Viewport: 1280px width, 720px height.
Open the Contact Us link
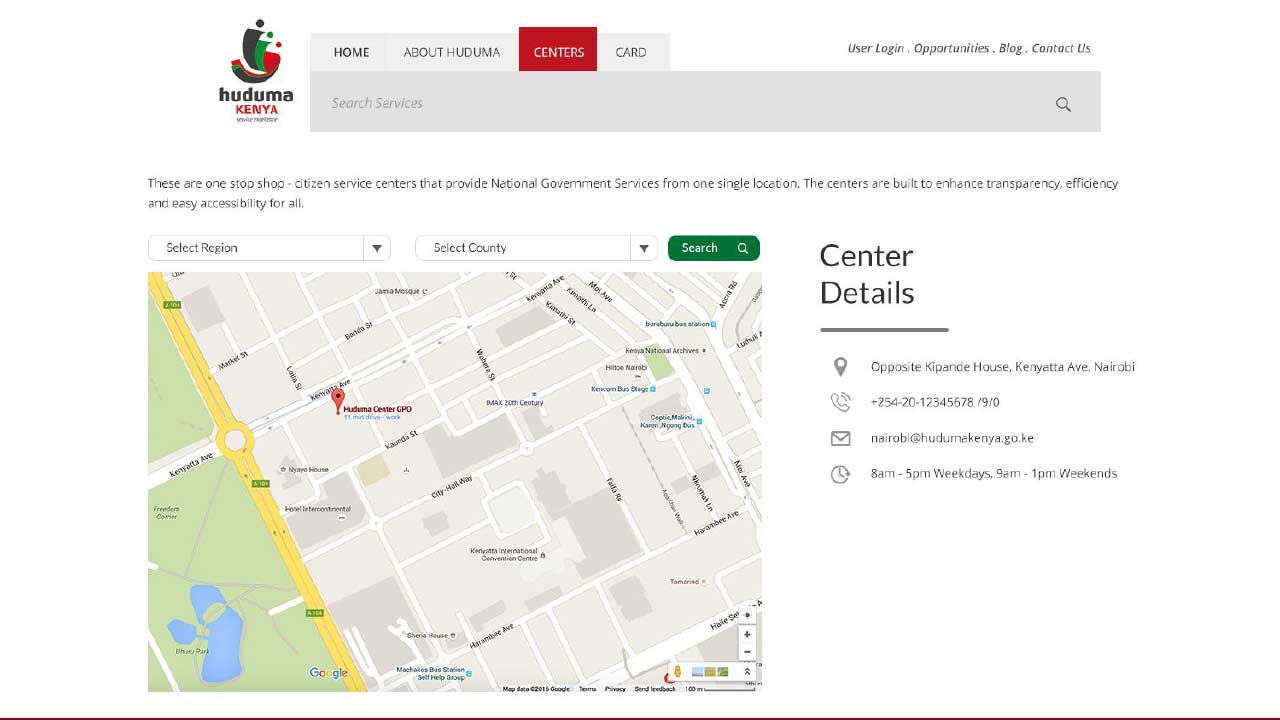pos(1061,48)
